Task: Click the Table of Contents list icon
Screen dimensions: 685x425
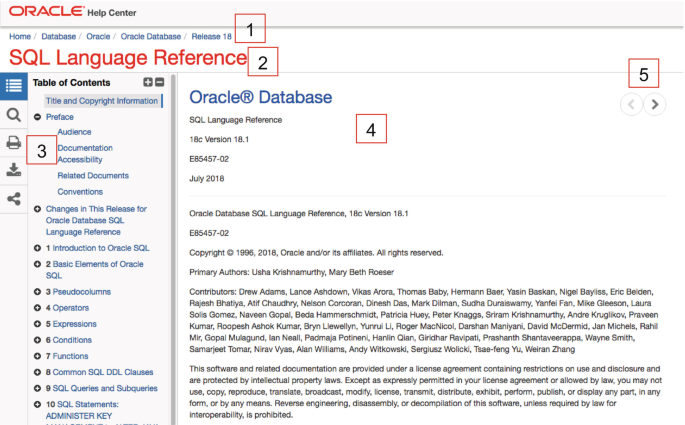Action: click(x=13, y=86)
